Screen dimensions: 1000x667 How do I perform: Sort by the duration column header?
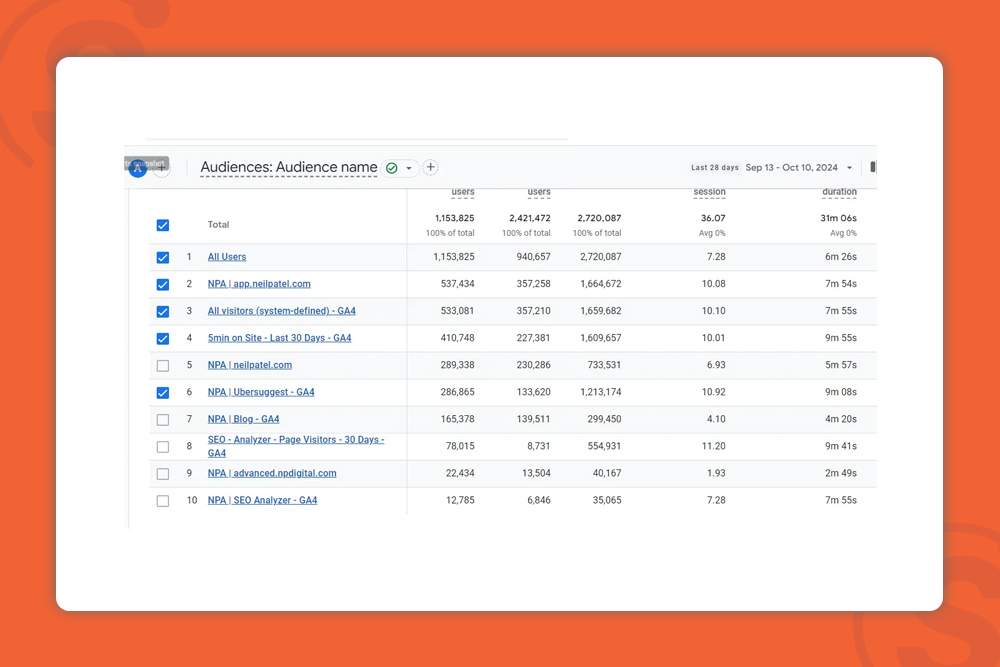839,192
